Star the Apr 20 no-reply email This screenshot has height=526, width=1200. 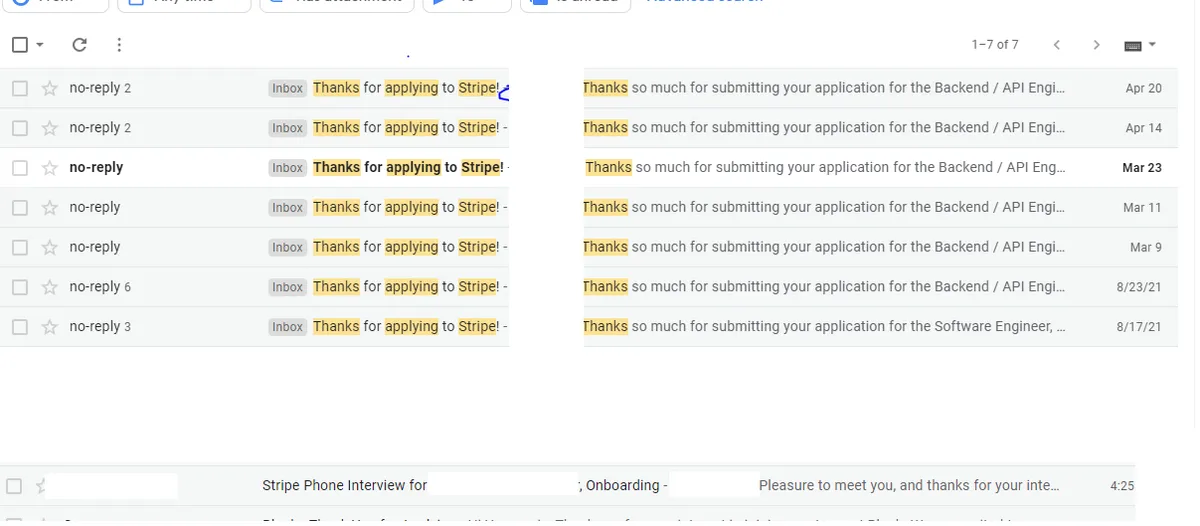click(50, 88)
